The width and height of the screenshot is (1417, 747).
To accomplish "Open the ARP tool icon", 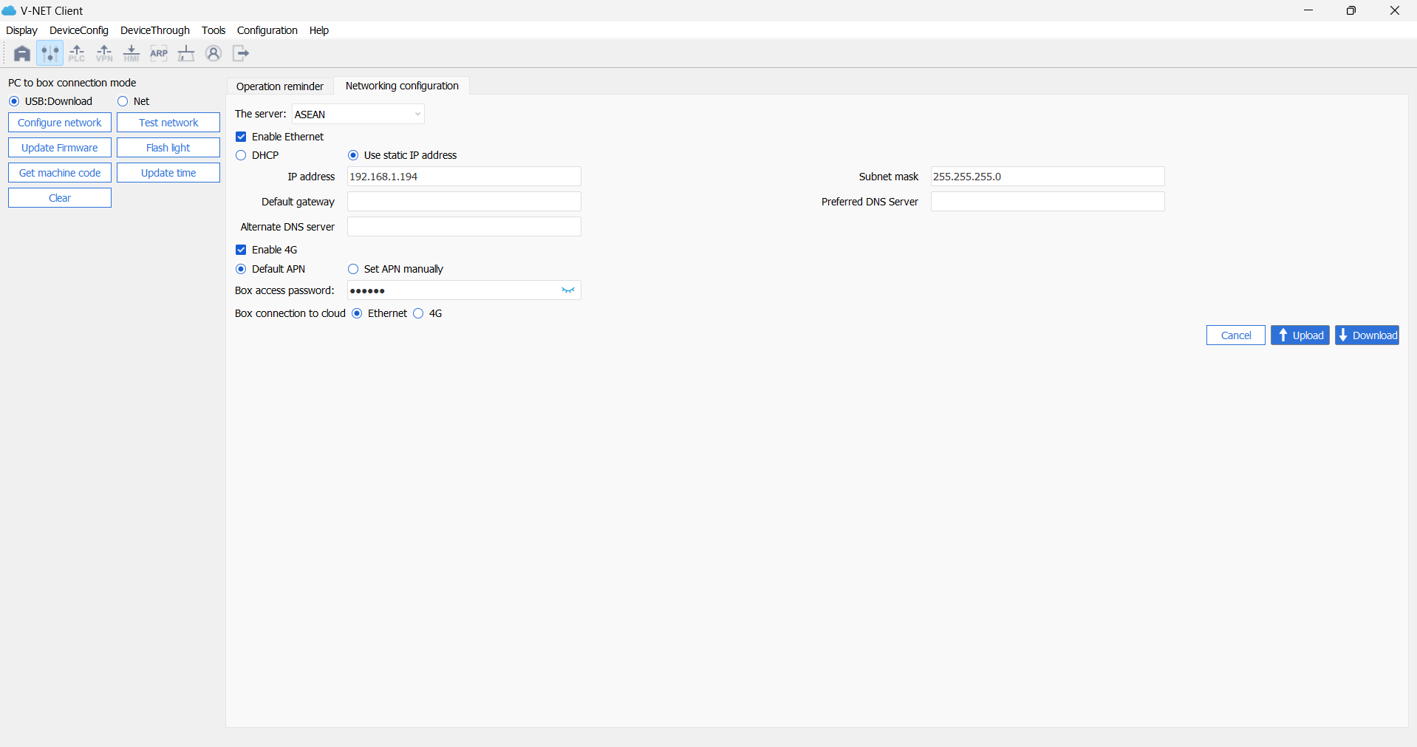I will 159,54.
